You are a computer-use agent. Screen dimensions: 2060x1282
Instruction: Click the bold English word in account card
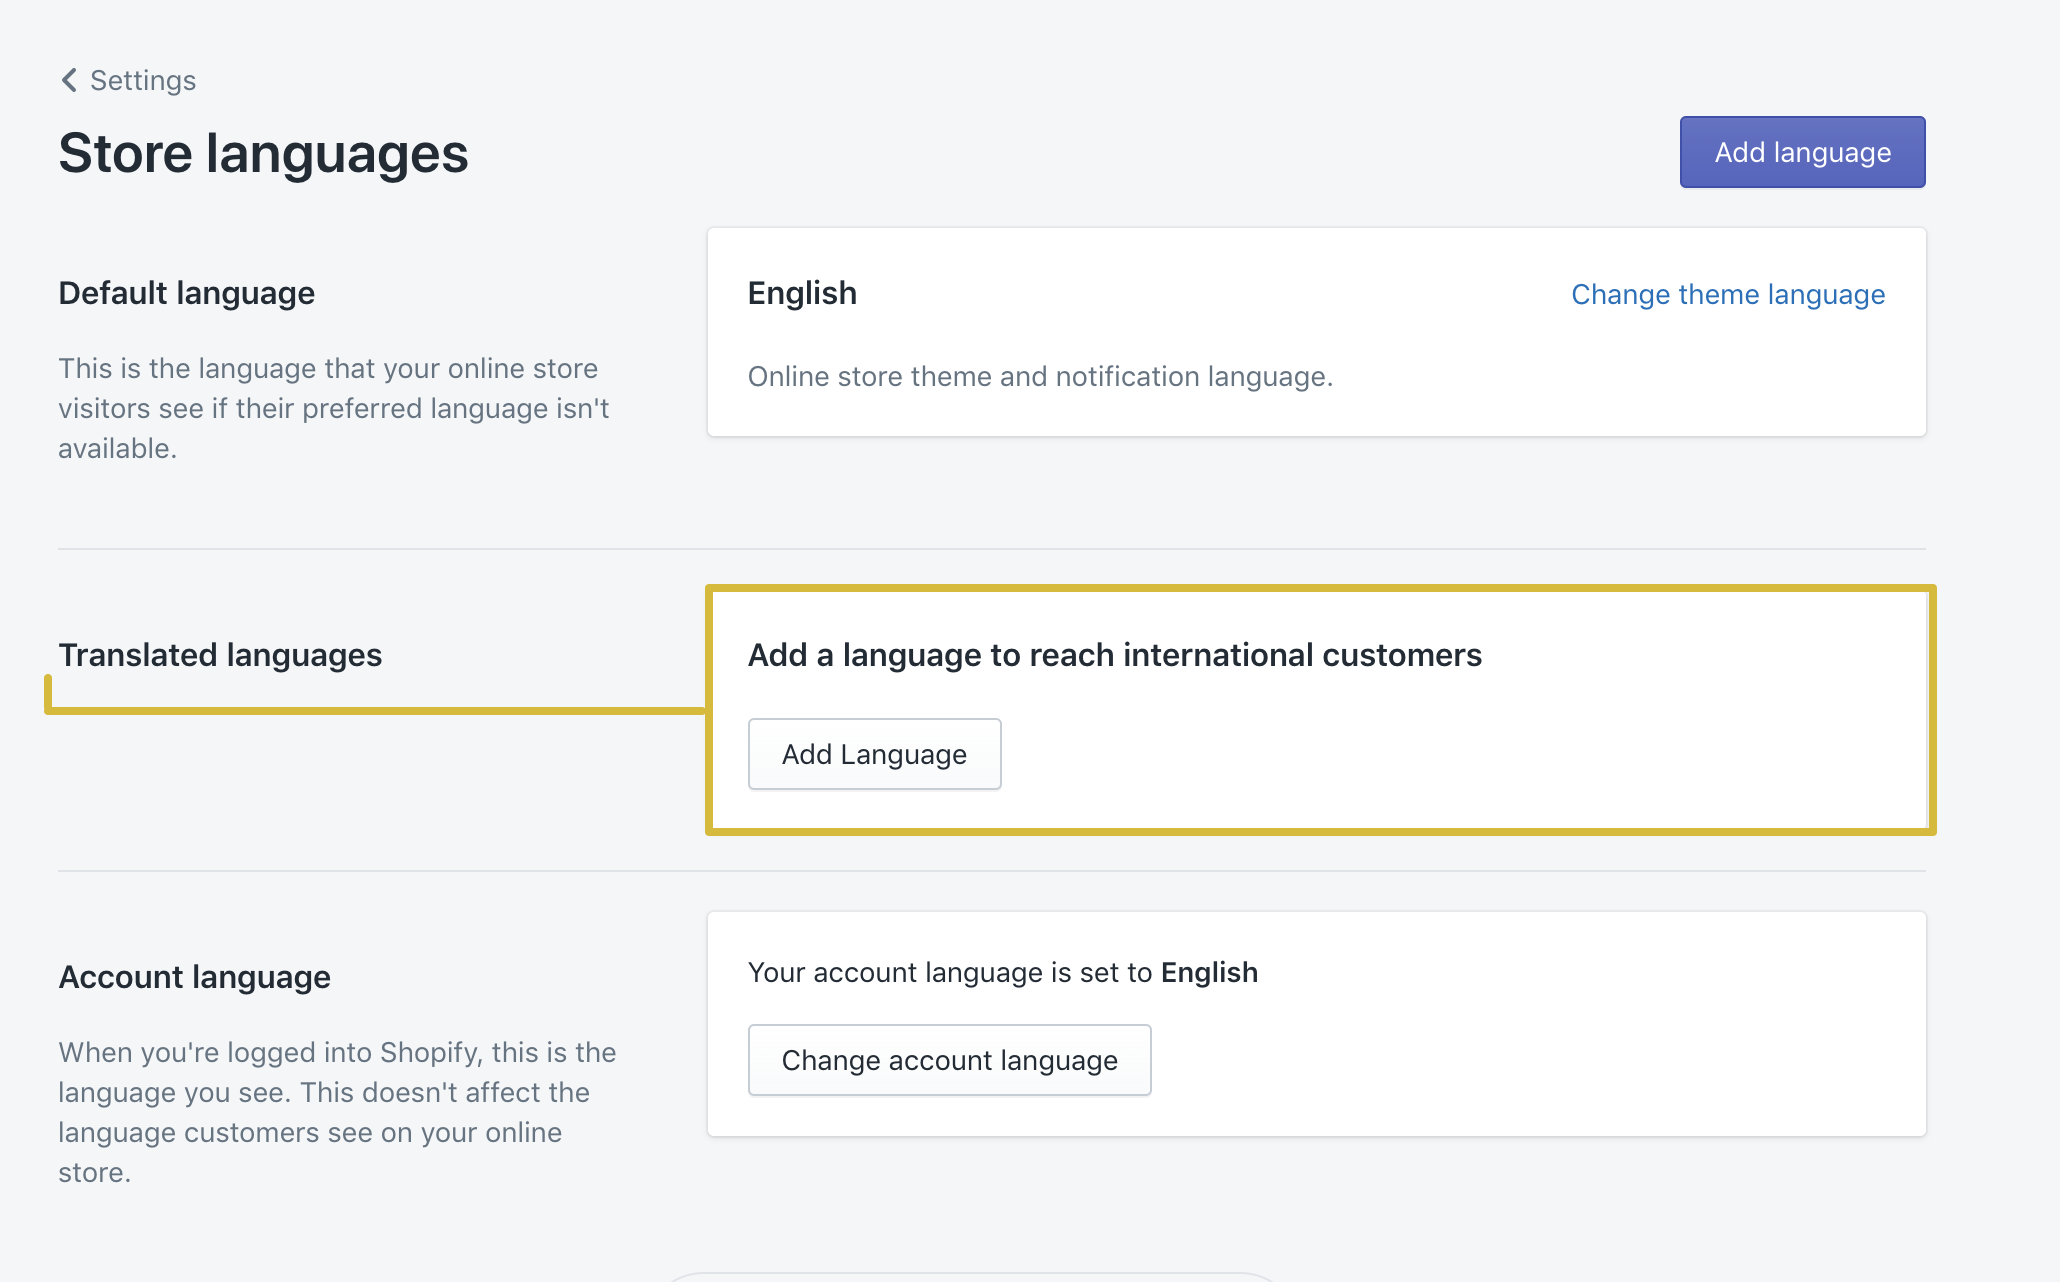[x=1209, y=972]
